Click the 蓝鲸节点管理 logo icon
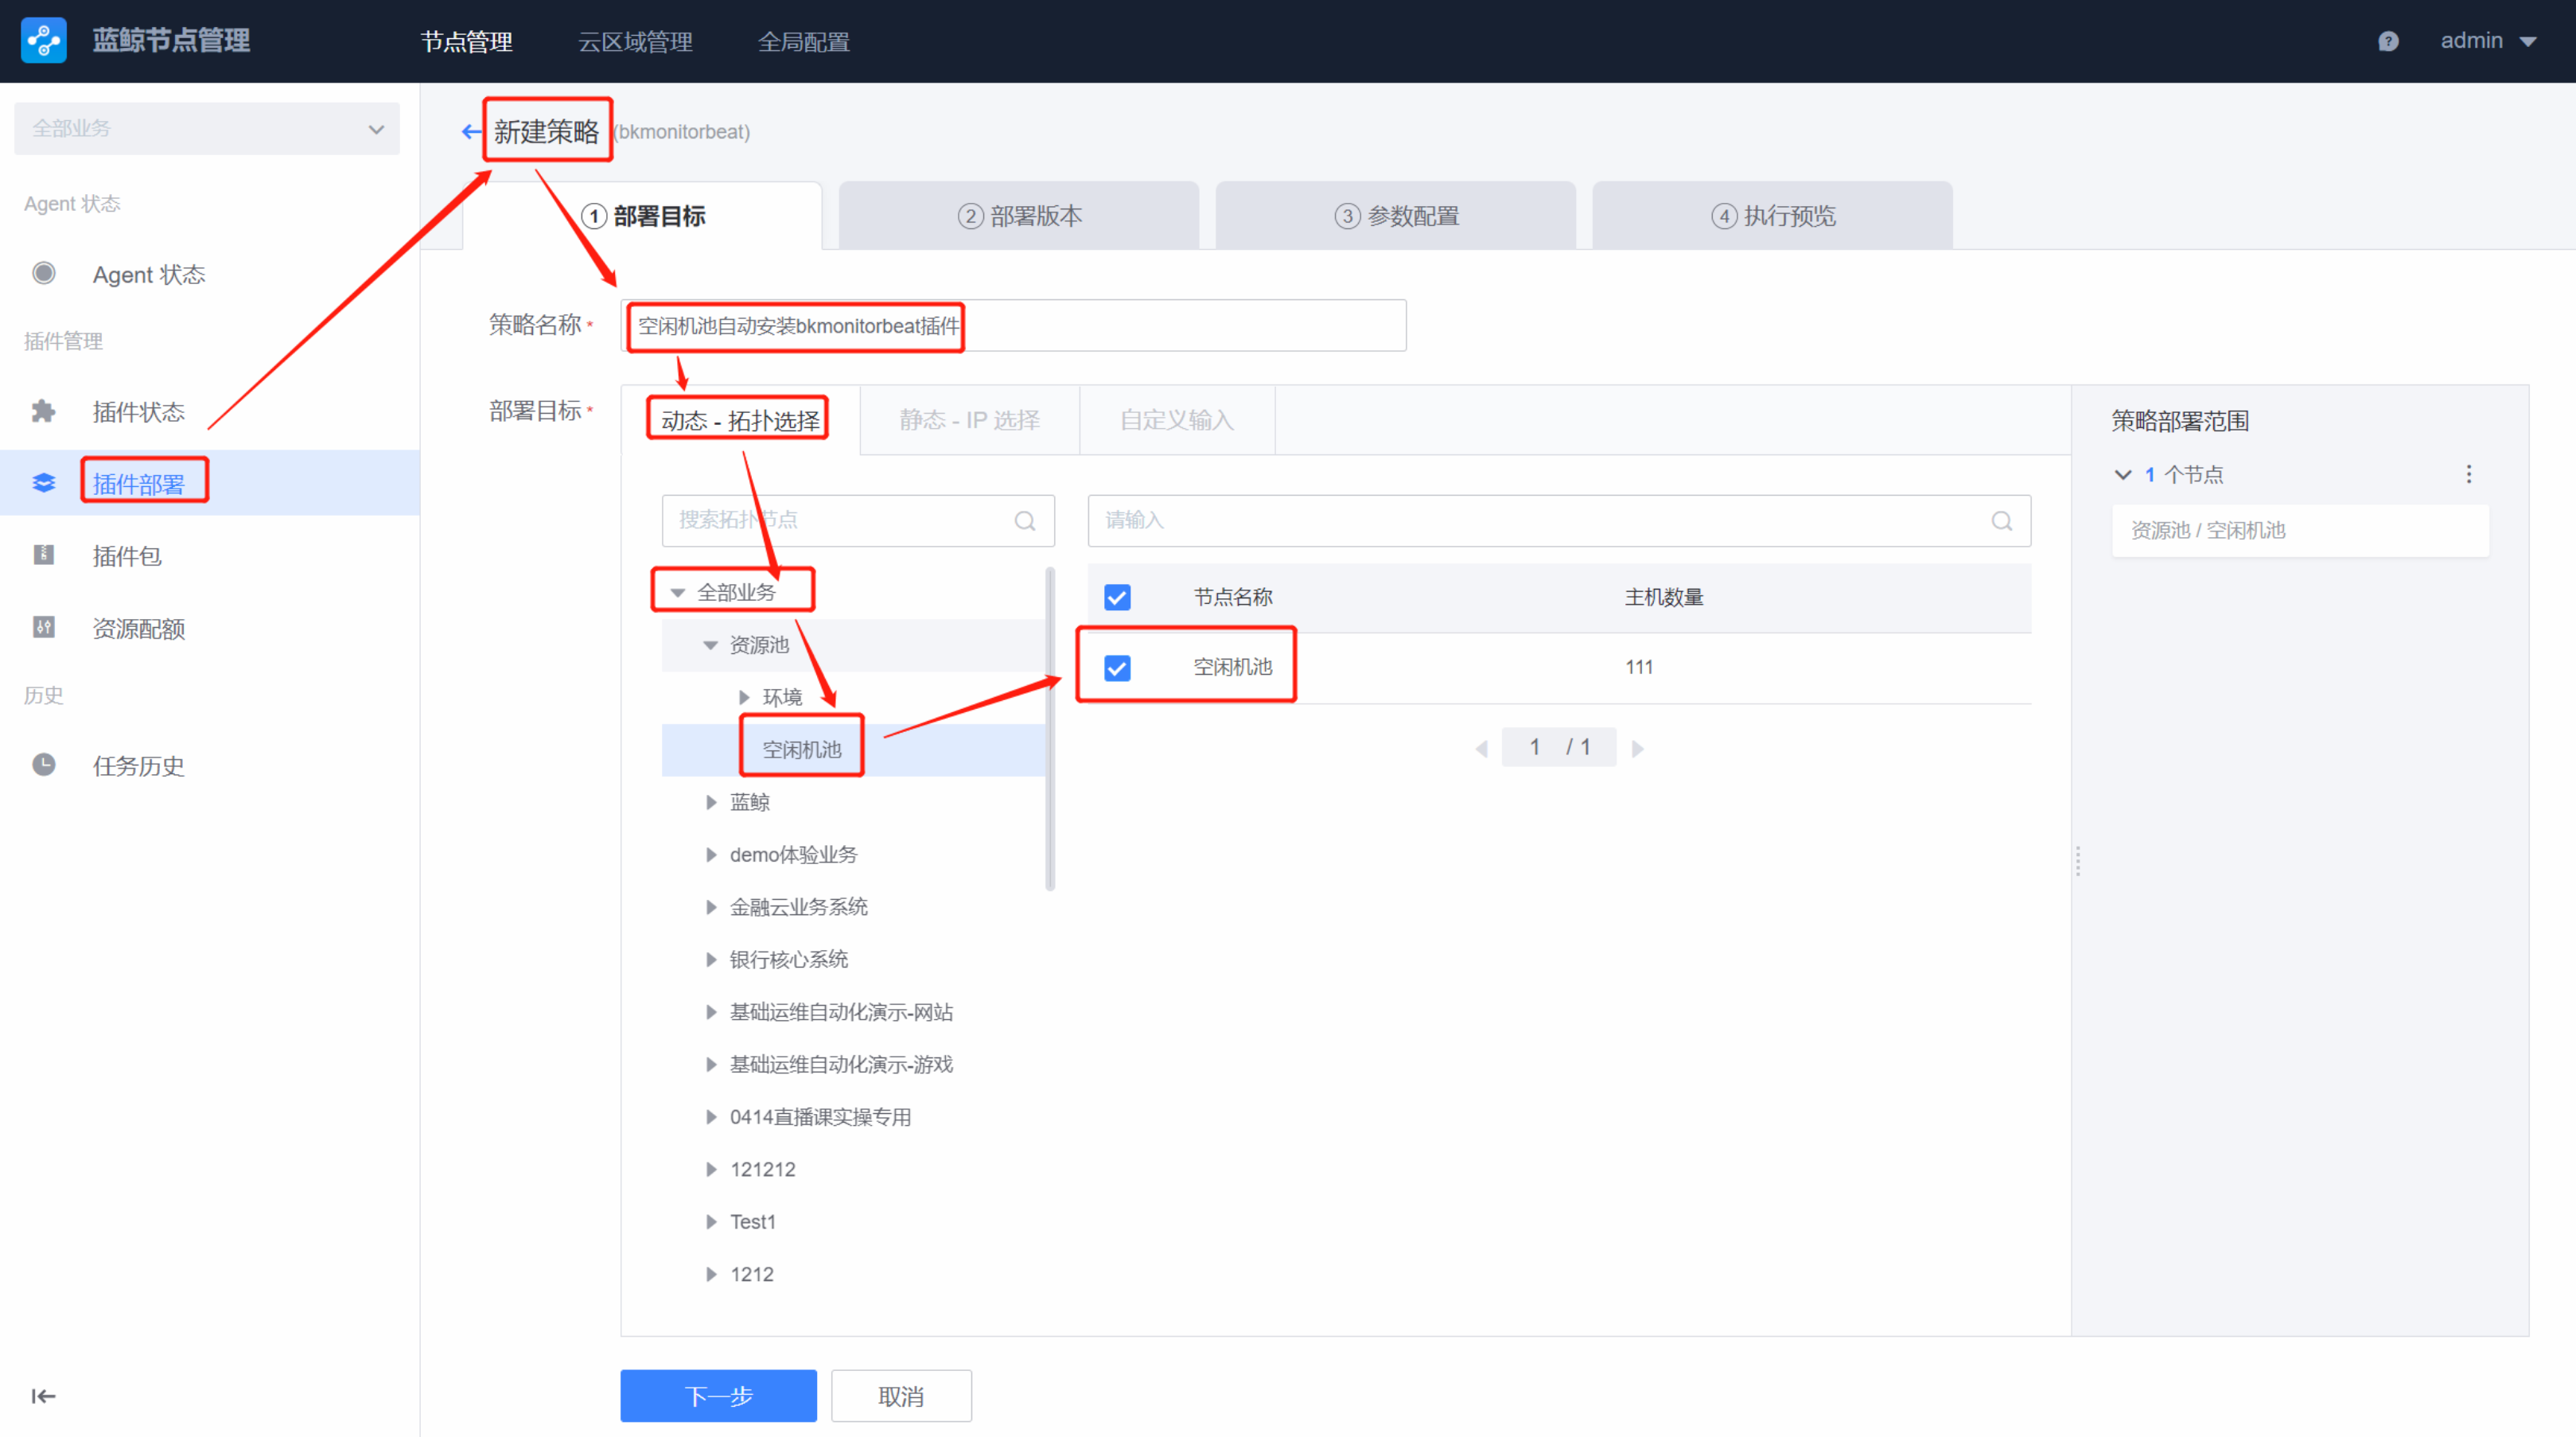The width and height of the screenshot is (2576, 1437). click(x=44, y=40)
